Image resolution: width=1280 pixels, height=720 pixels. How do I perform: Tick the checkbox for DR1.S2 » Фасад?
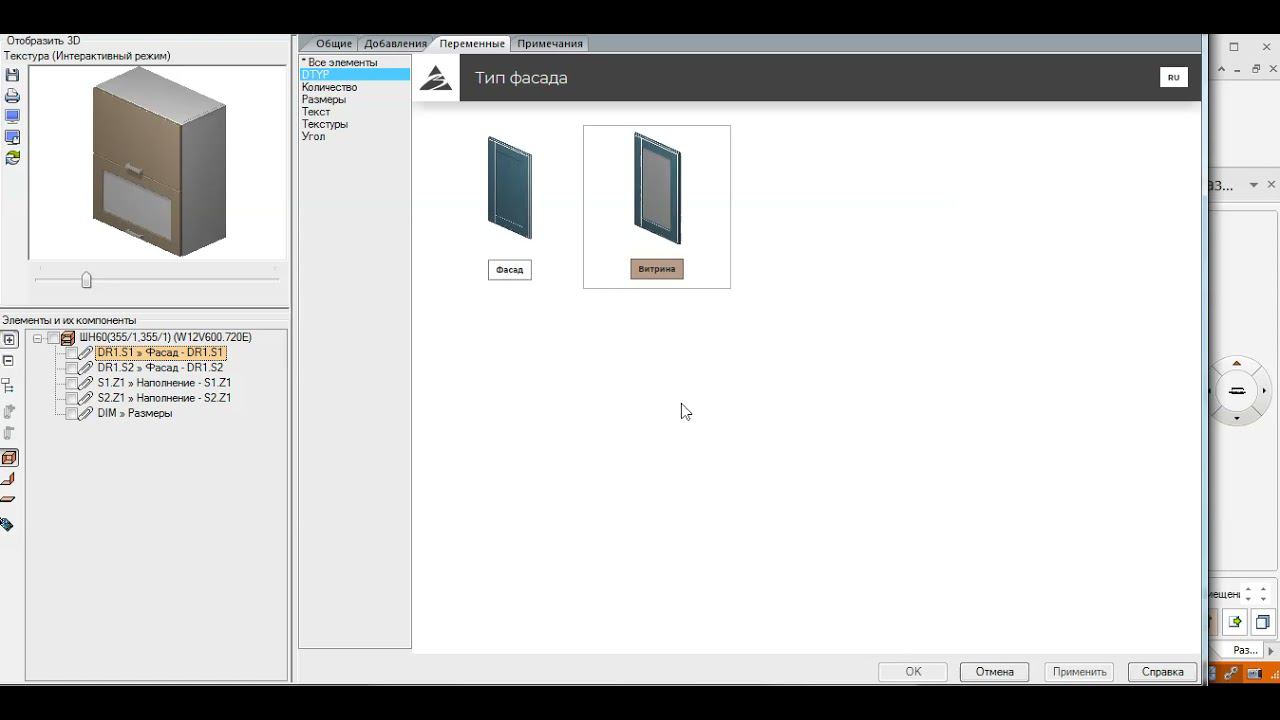pos(72,368)
